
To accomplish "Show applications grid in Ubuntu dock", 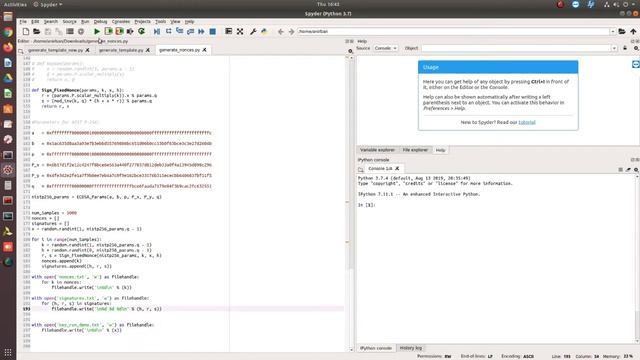I will pos(8,352).
